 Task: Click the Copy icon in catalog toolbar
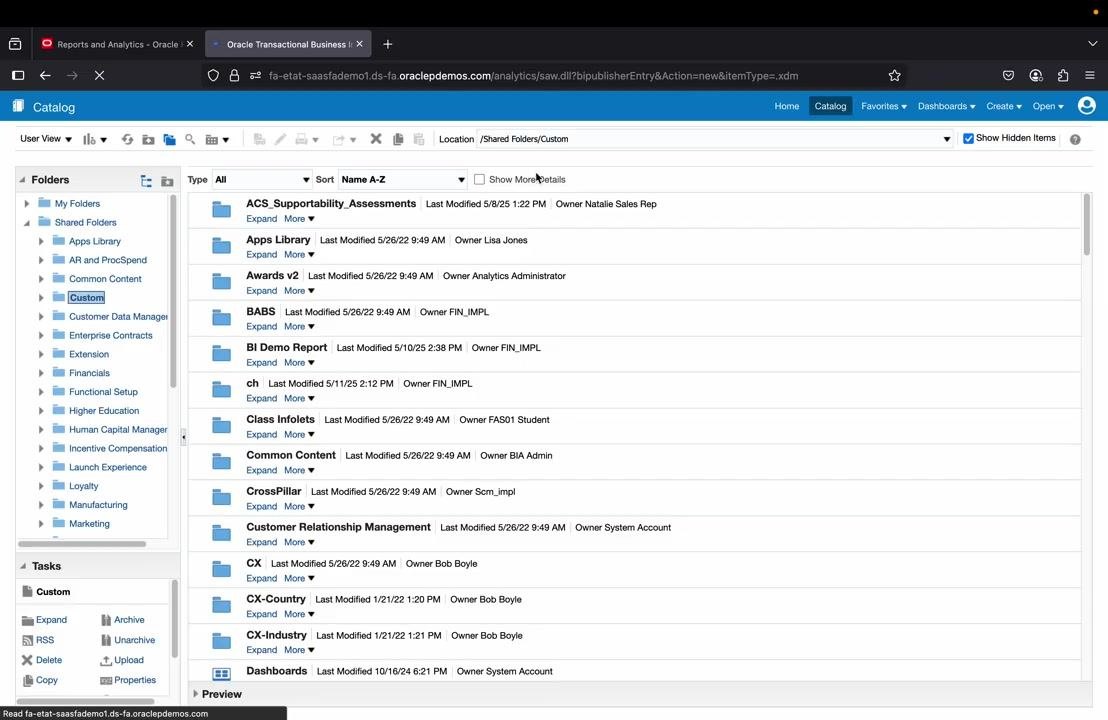click(398, 139)
